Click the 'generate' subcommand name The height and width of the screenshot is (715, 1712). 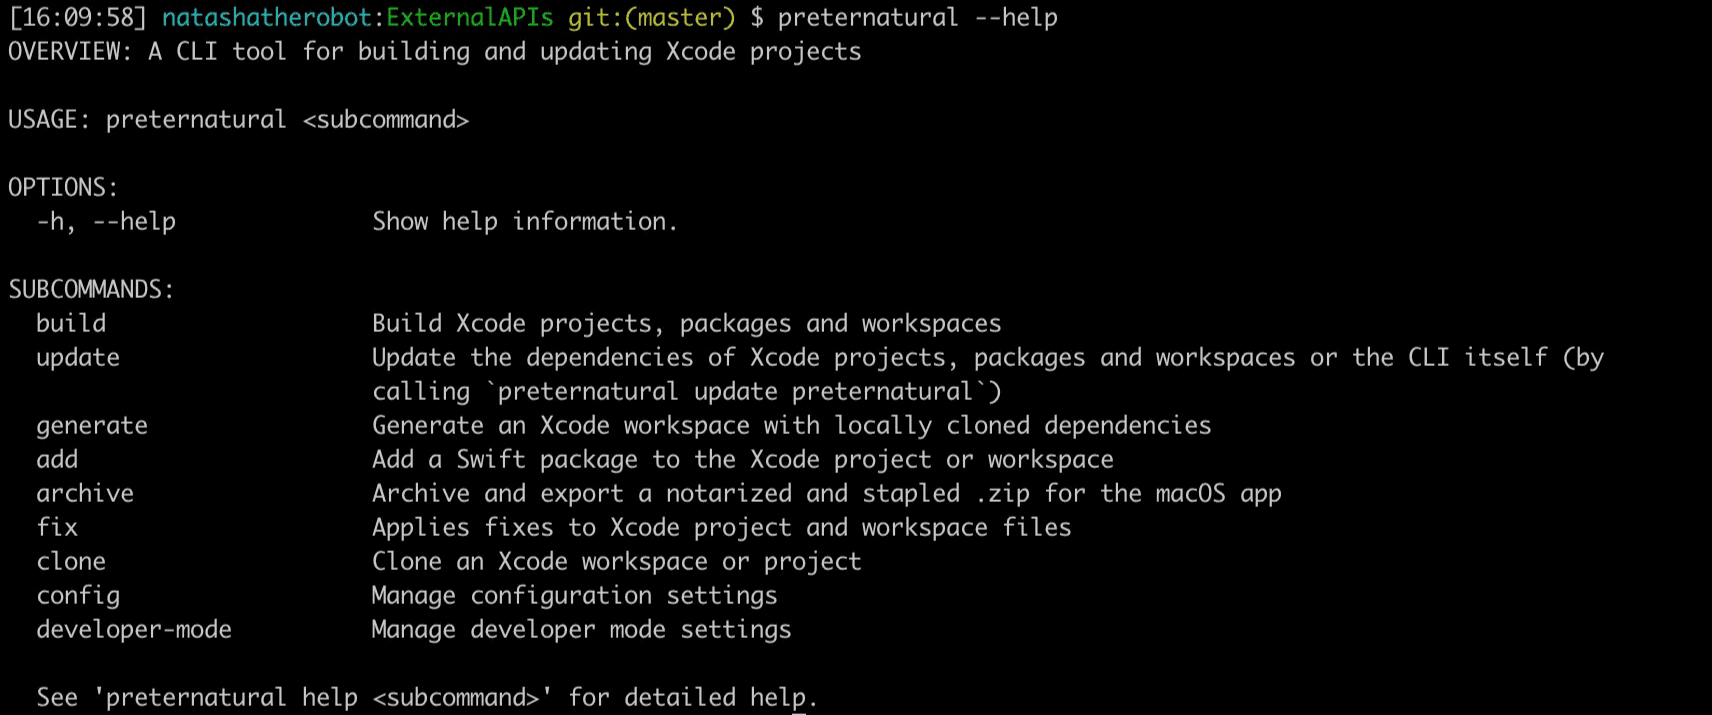pyautogui.click(x=92, y=426)
